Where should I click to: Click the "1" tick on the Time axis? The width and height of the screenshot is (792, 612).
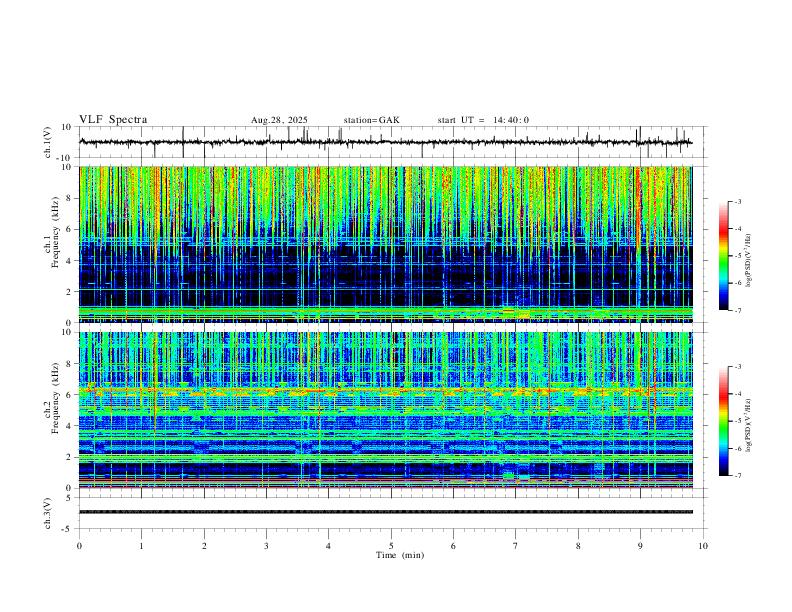pos(141,546)
